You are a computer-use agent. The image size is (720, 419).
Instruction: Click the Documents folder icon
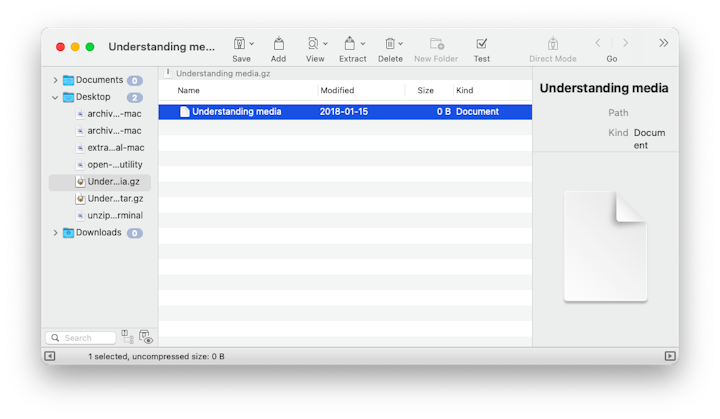[68, 80]
